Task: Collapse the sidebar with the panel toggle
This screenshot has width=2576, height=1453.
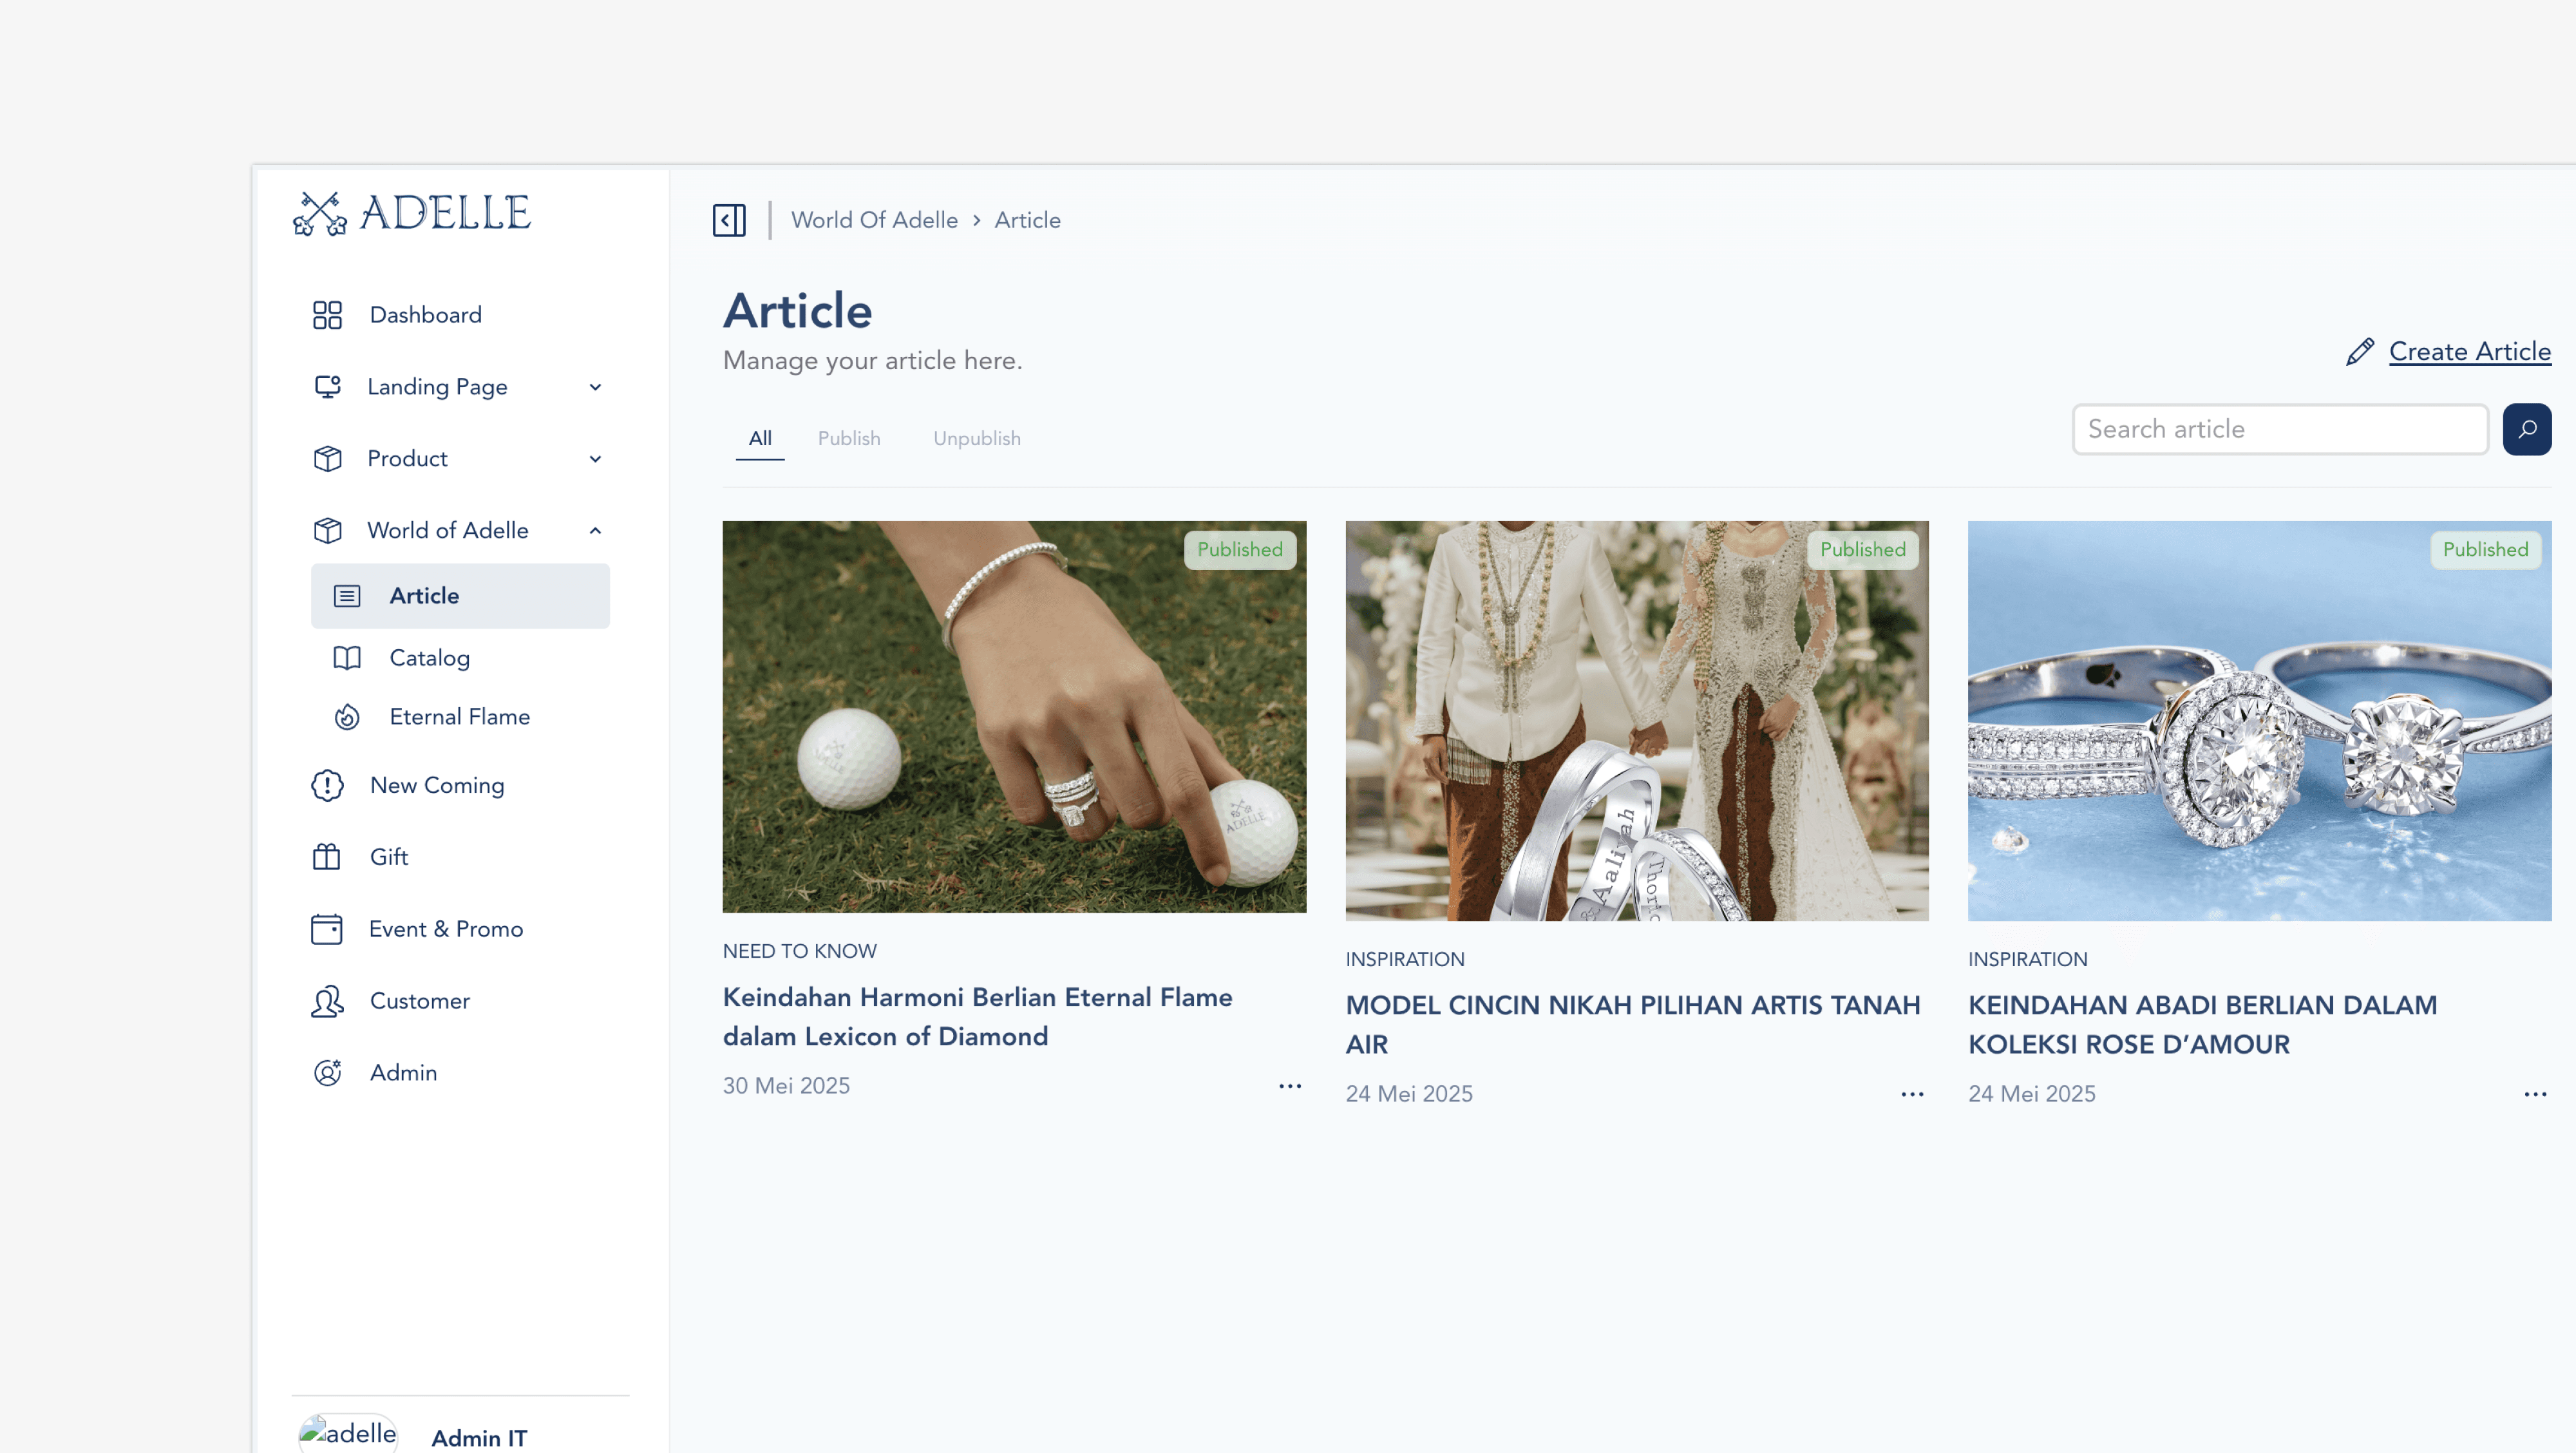Action: click(729, 219)
